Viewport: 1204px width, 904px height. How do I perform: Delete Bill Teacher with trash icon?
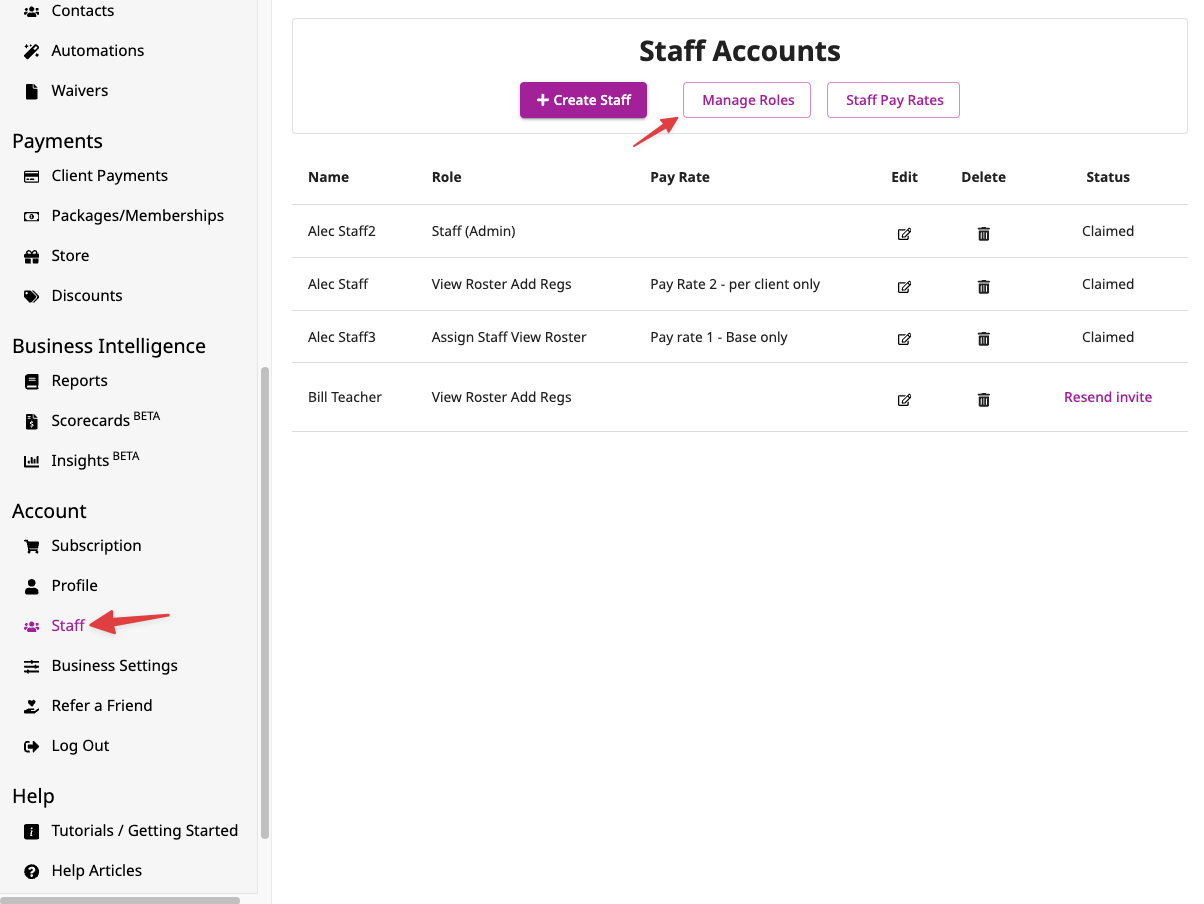[984, 399]
